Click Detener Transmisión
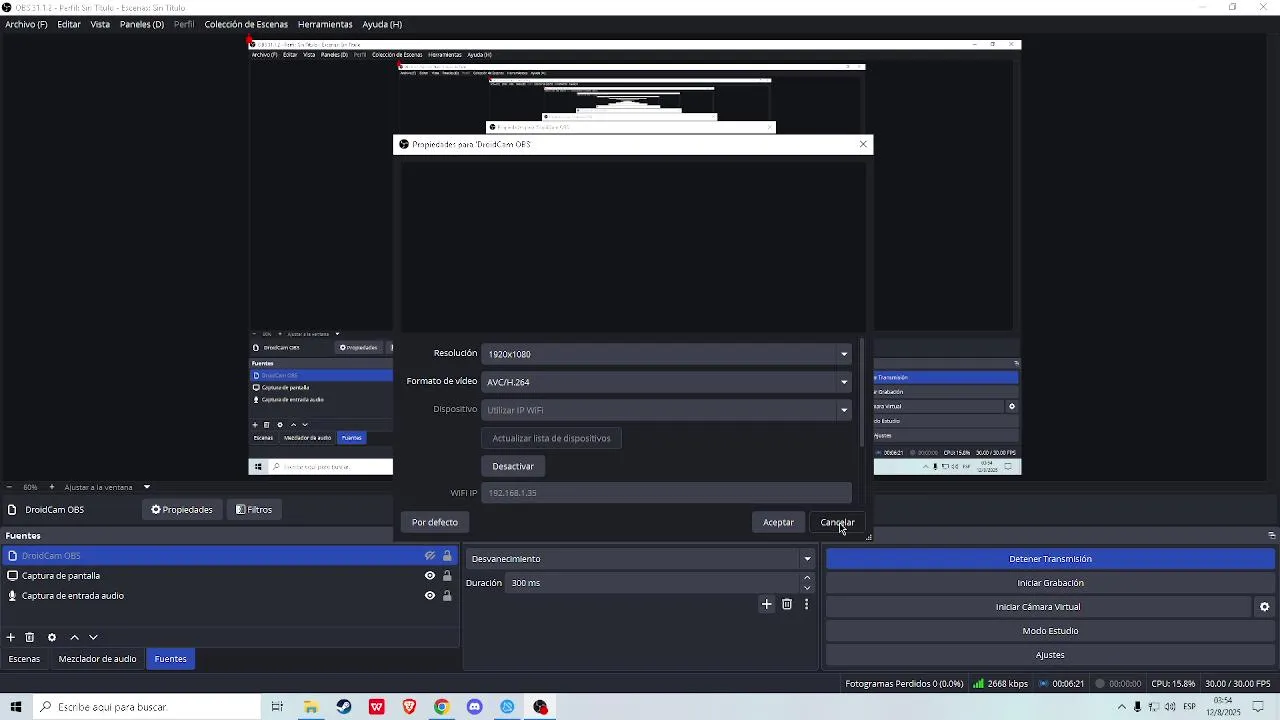1280x720 pixels. coord(1050,559)
